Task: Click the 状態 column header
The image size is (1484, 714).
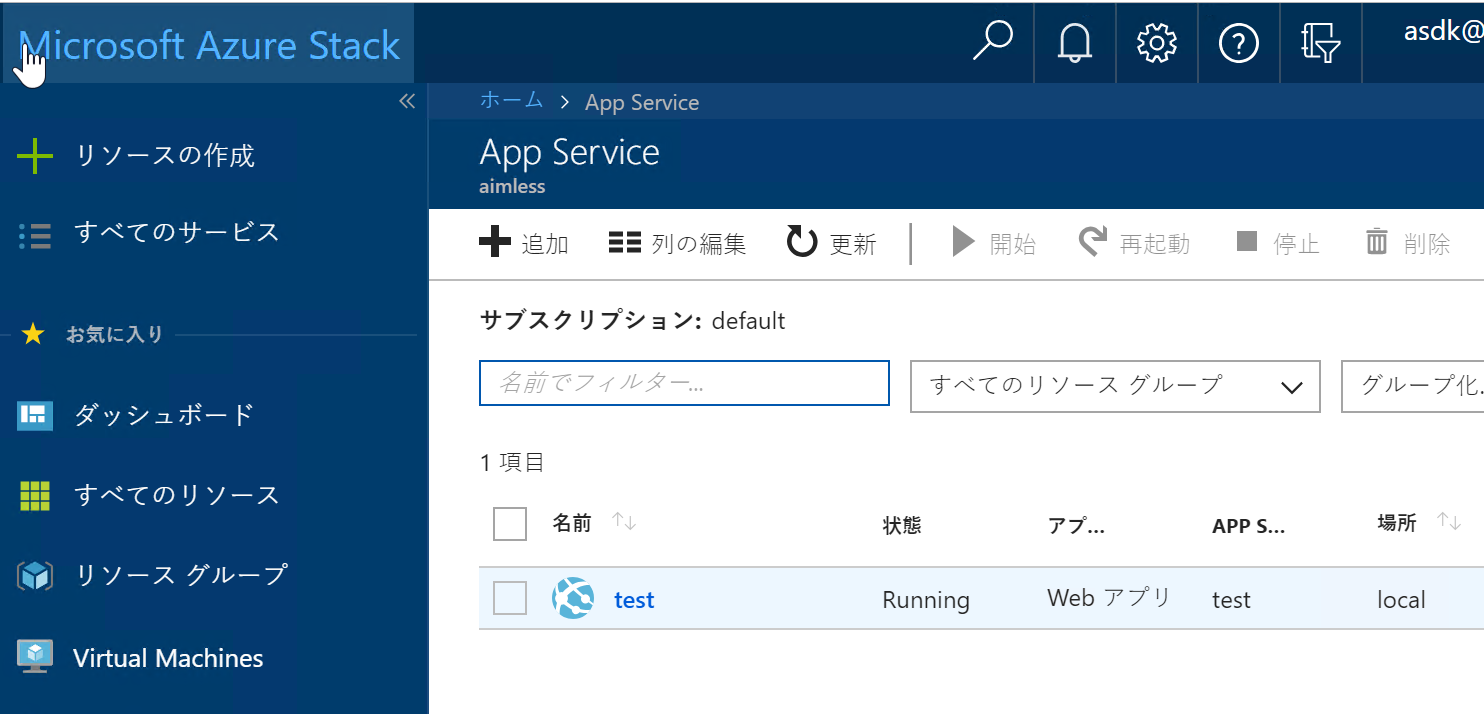Action: tap(902, 525)
